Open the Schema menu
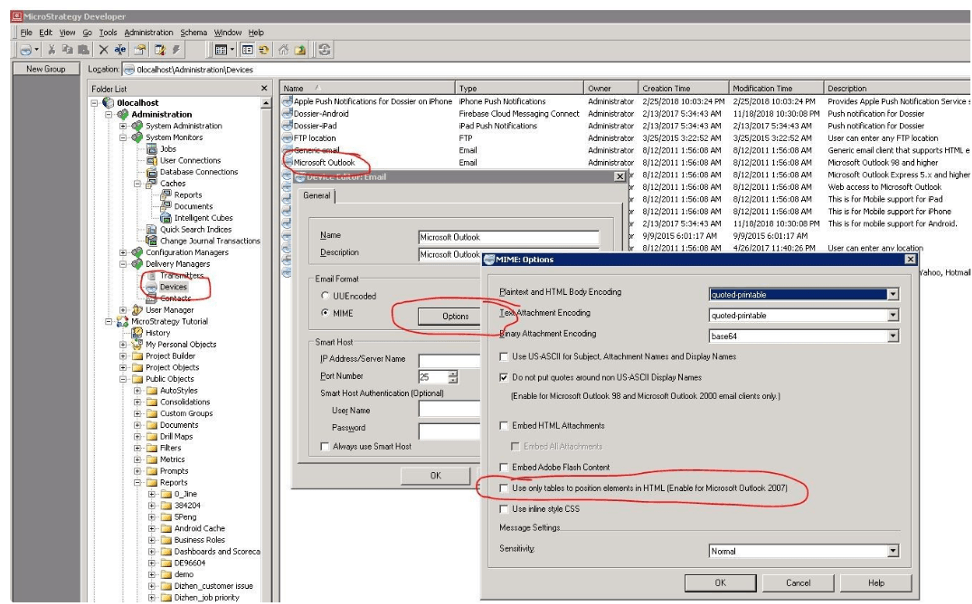Image resolution: width=972 pixels, height=604 pixels. [x=193, y=32]
